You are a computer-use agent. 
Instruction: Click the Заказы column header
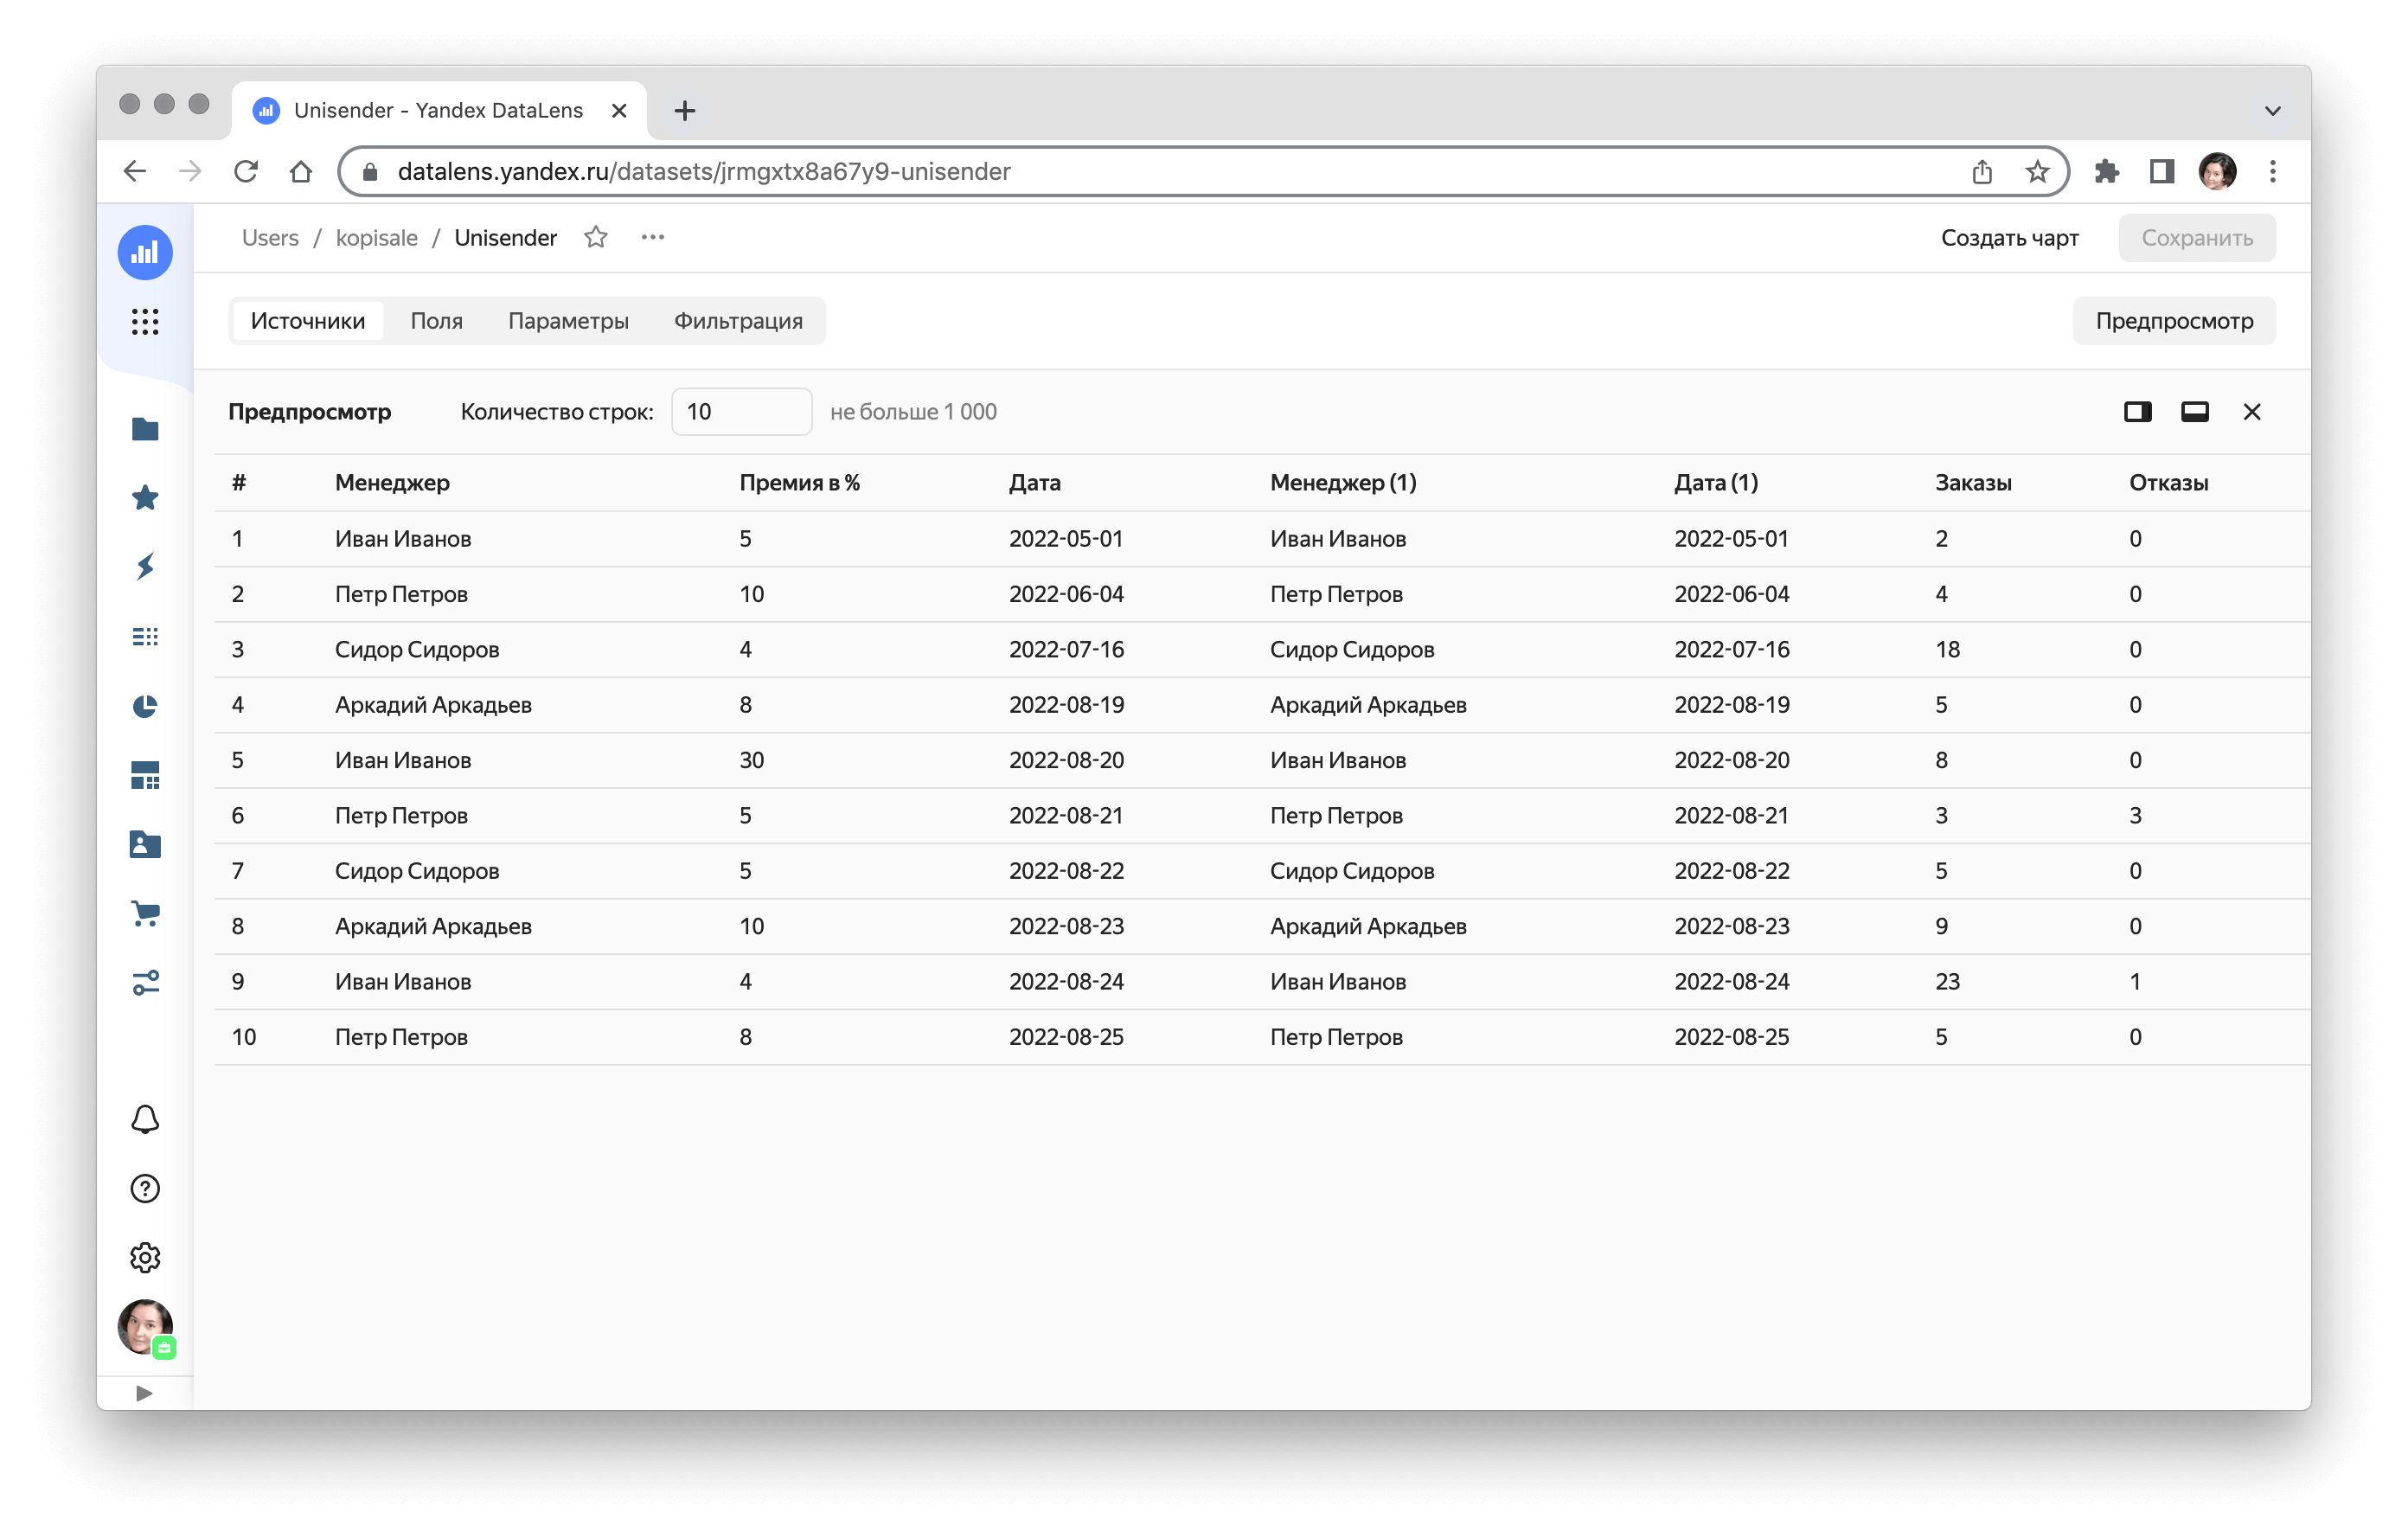tap(1973, 482)
